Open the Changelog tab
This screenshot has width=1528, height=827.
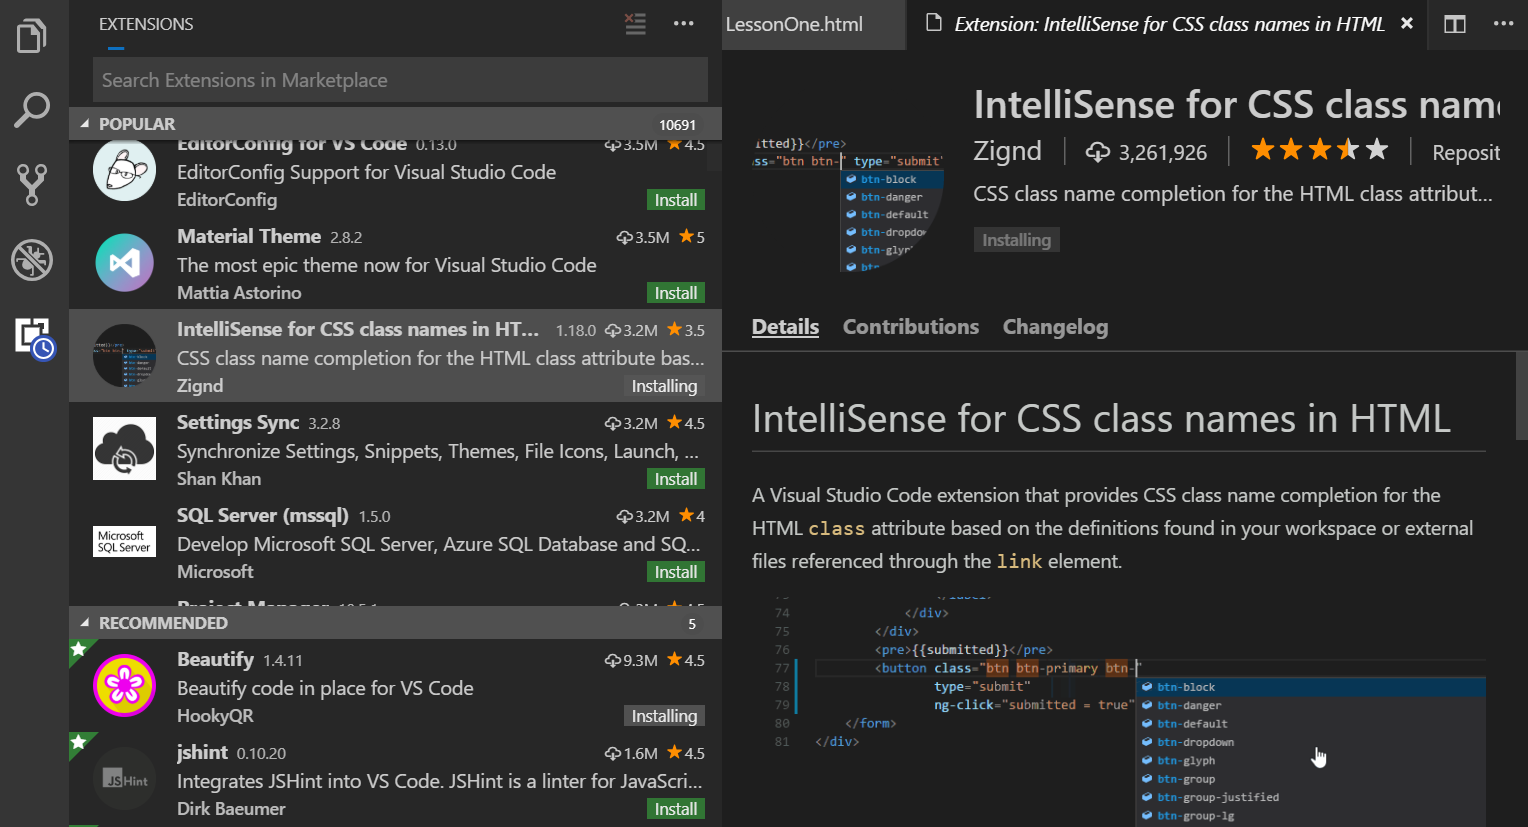1055,327
